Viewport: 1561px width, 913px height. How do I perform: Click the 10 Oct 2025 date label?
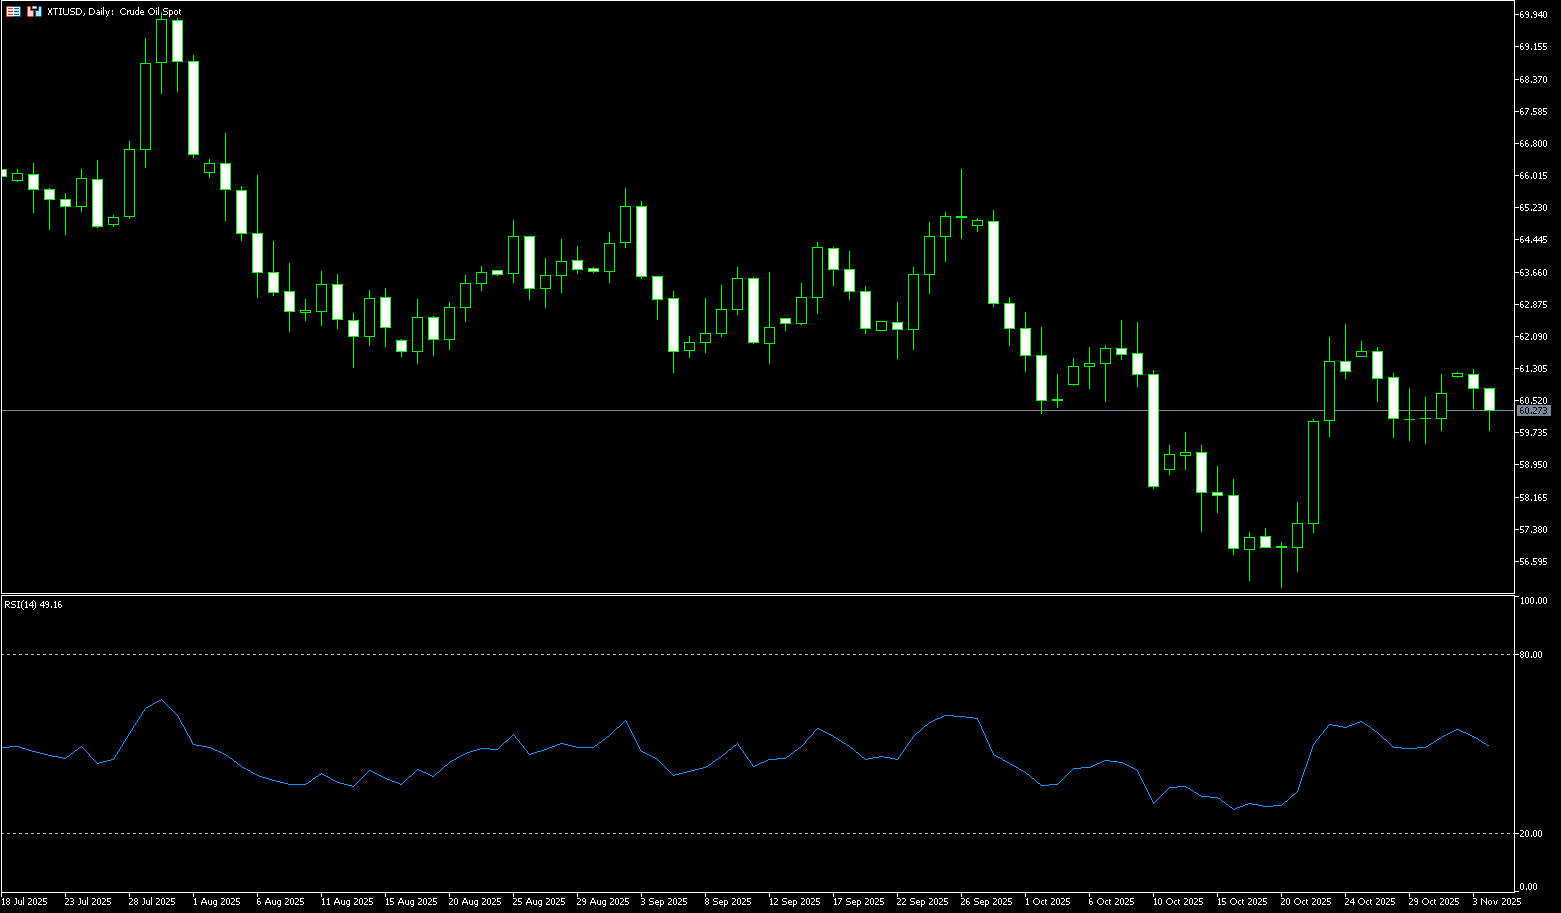coord(1176,902)
